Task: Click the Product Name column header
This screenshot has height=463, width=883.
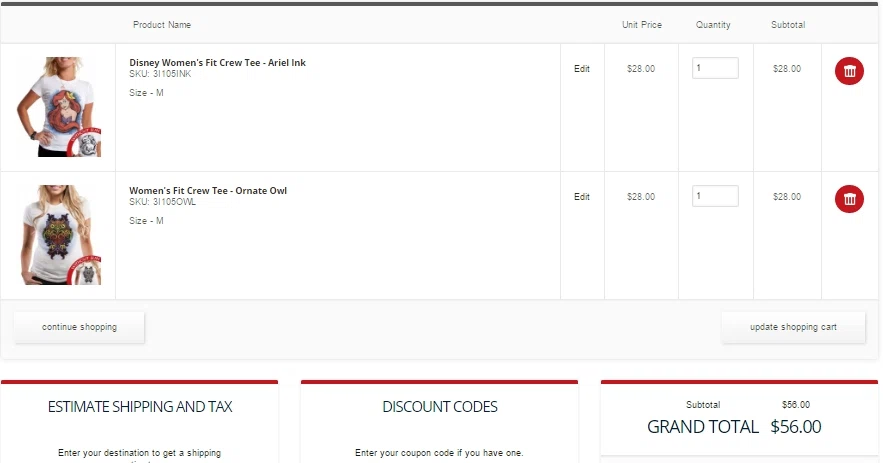Action: point(162,25)
